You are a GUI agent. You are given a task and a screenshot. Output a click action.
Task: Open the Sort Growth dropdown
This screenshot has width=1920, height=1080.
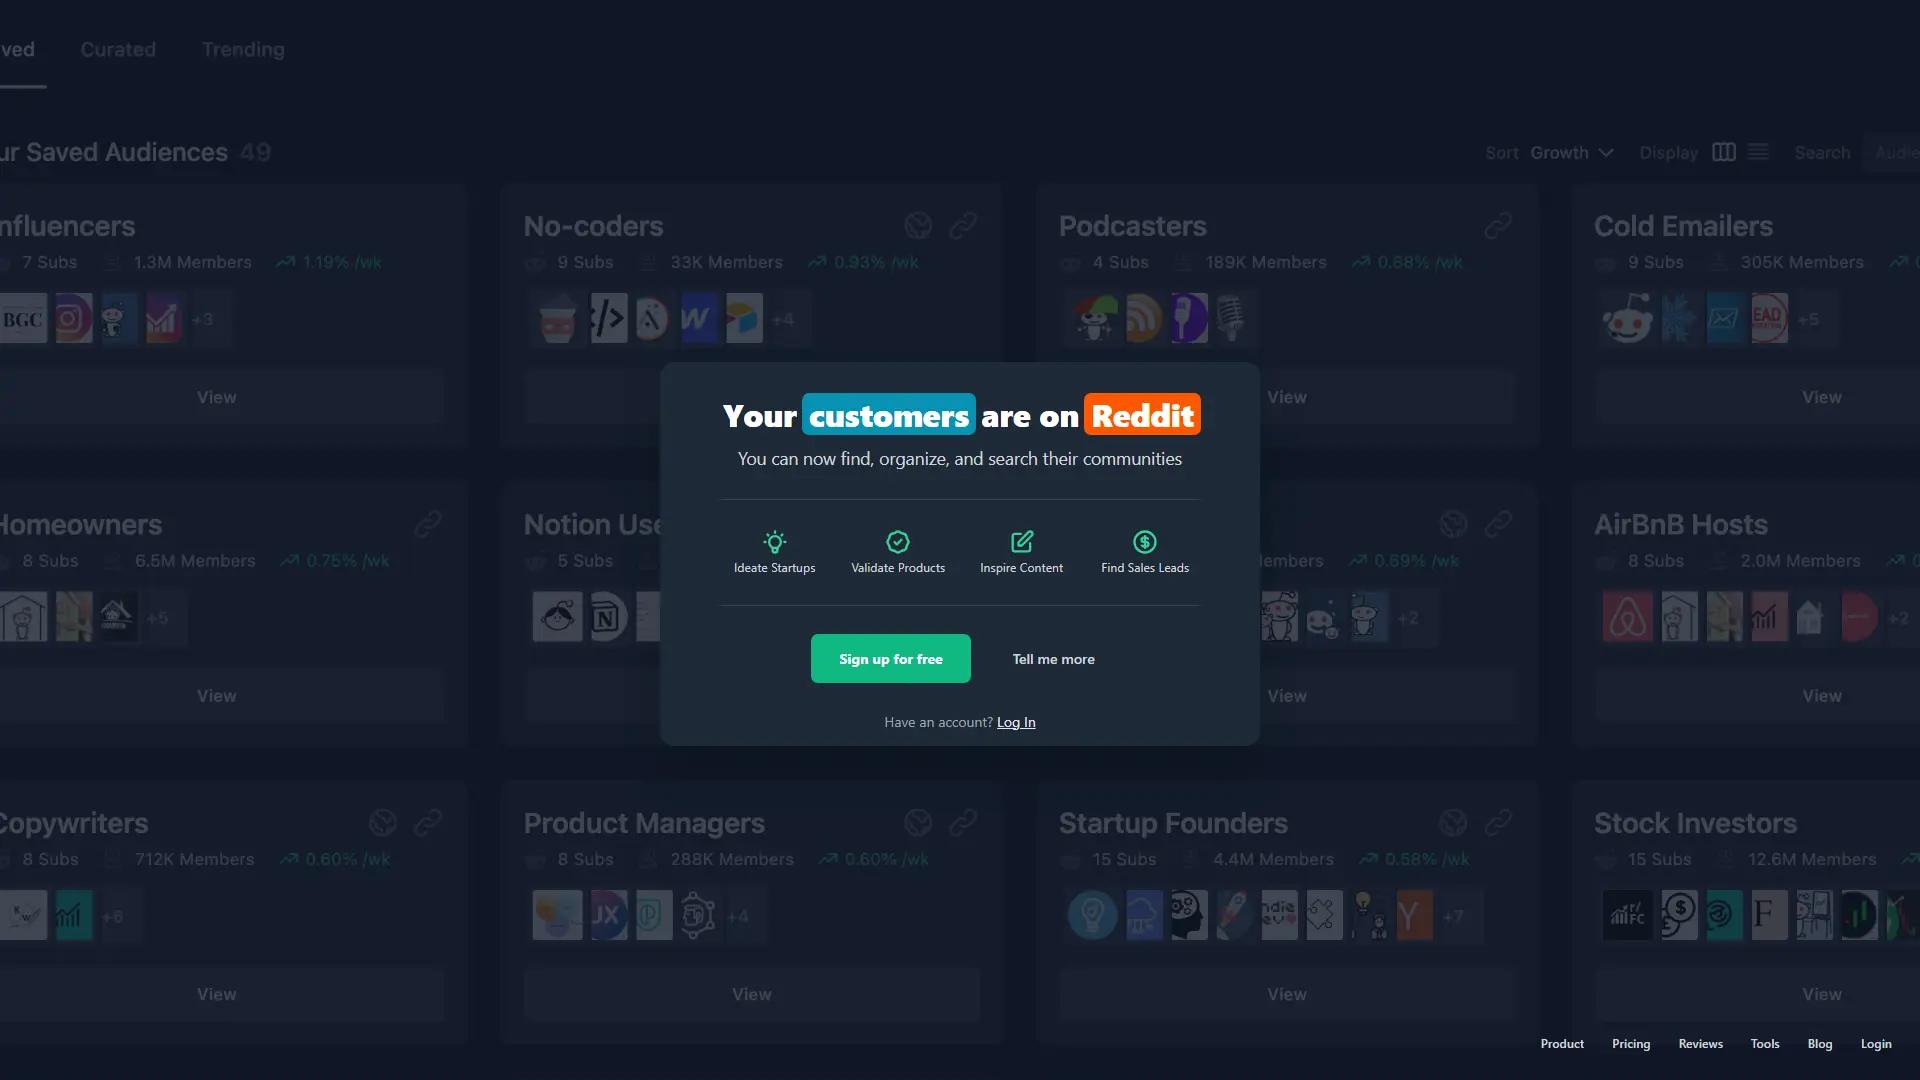point(1571,153)
